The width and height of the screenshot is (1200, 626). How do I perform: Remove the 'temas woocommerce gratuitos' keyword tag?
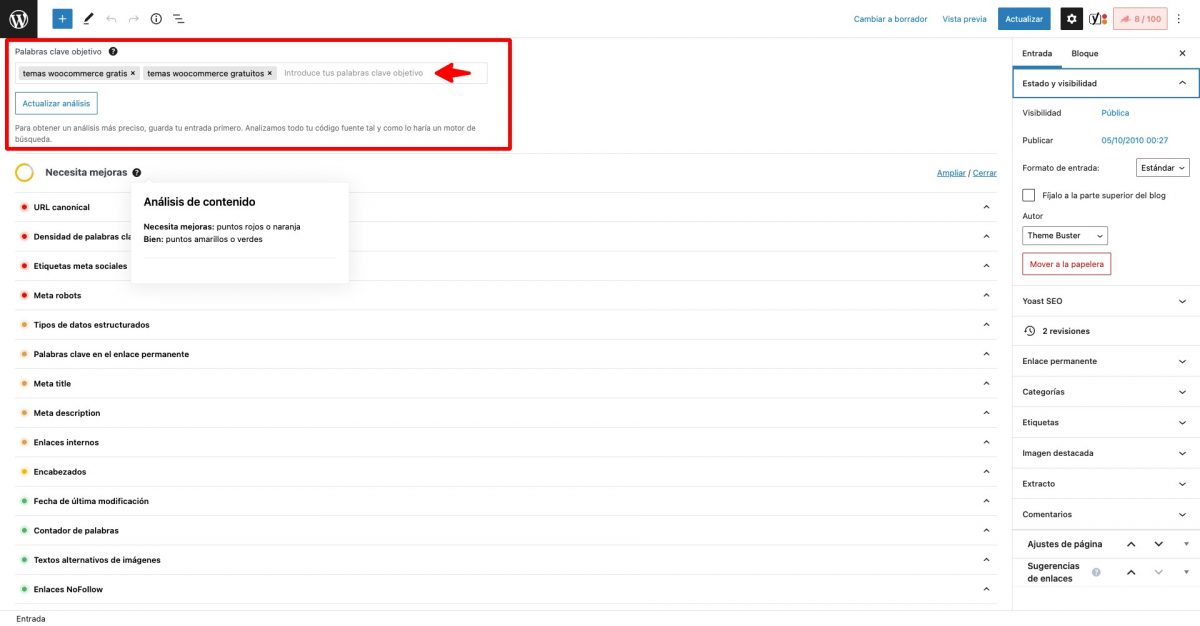click(270, 73)
